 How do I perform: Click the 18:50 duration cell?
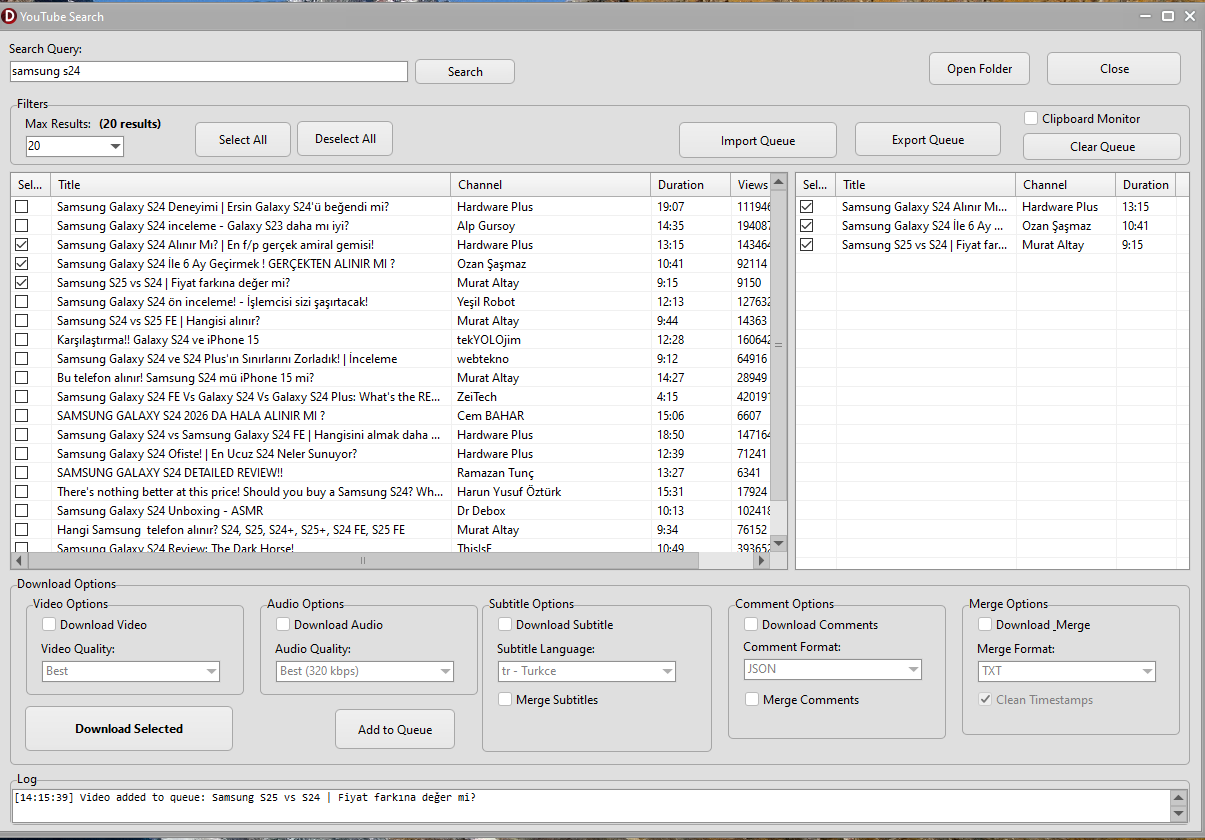click(671, 435)
